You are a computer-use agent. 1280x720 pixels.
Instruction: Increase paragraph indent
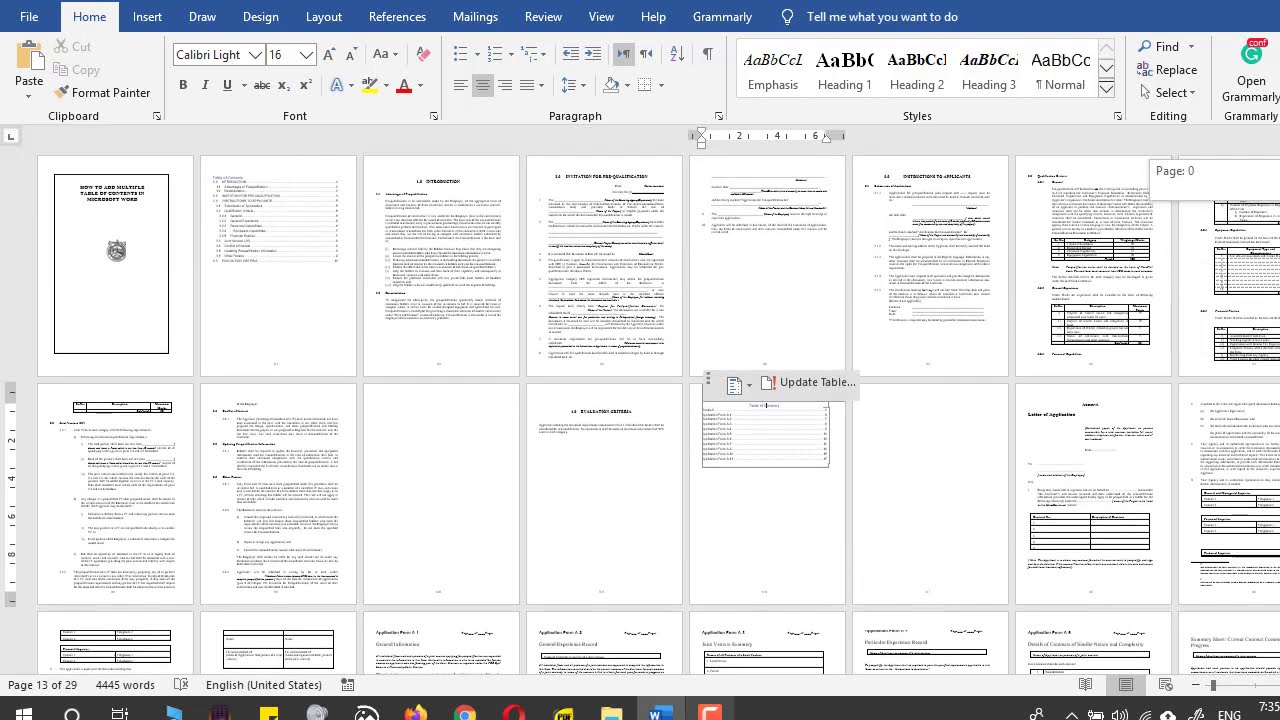(x=594, y=54)
